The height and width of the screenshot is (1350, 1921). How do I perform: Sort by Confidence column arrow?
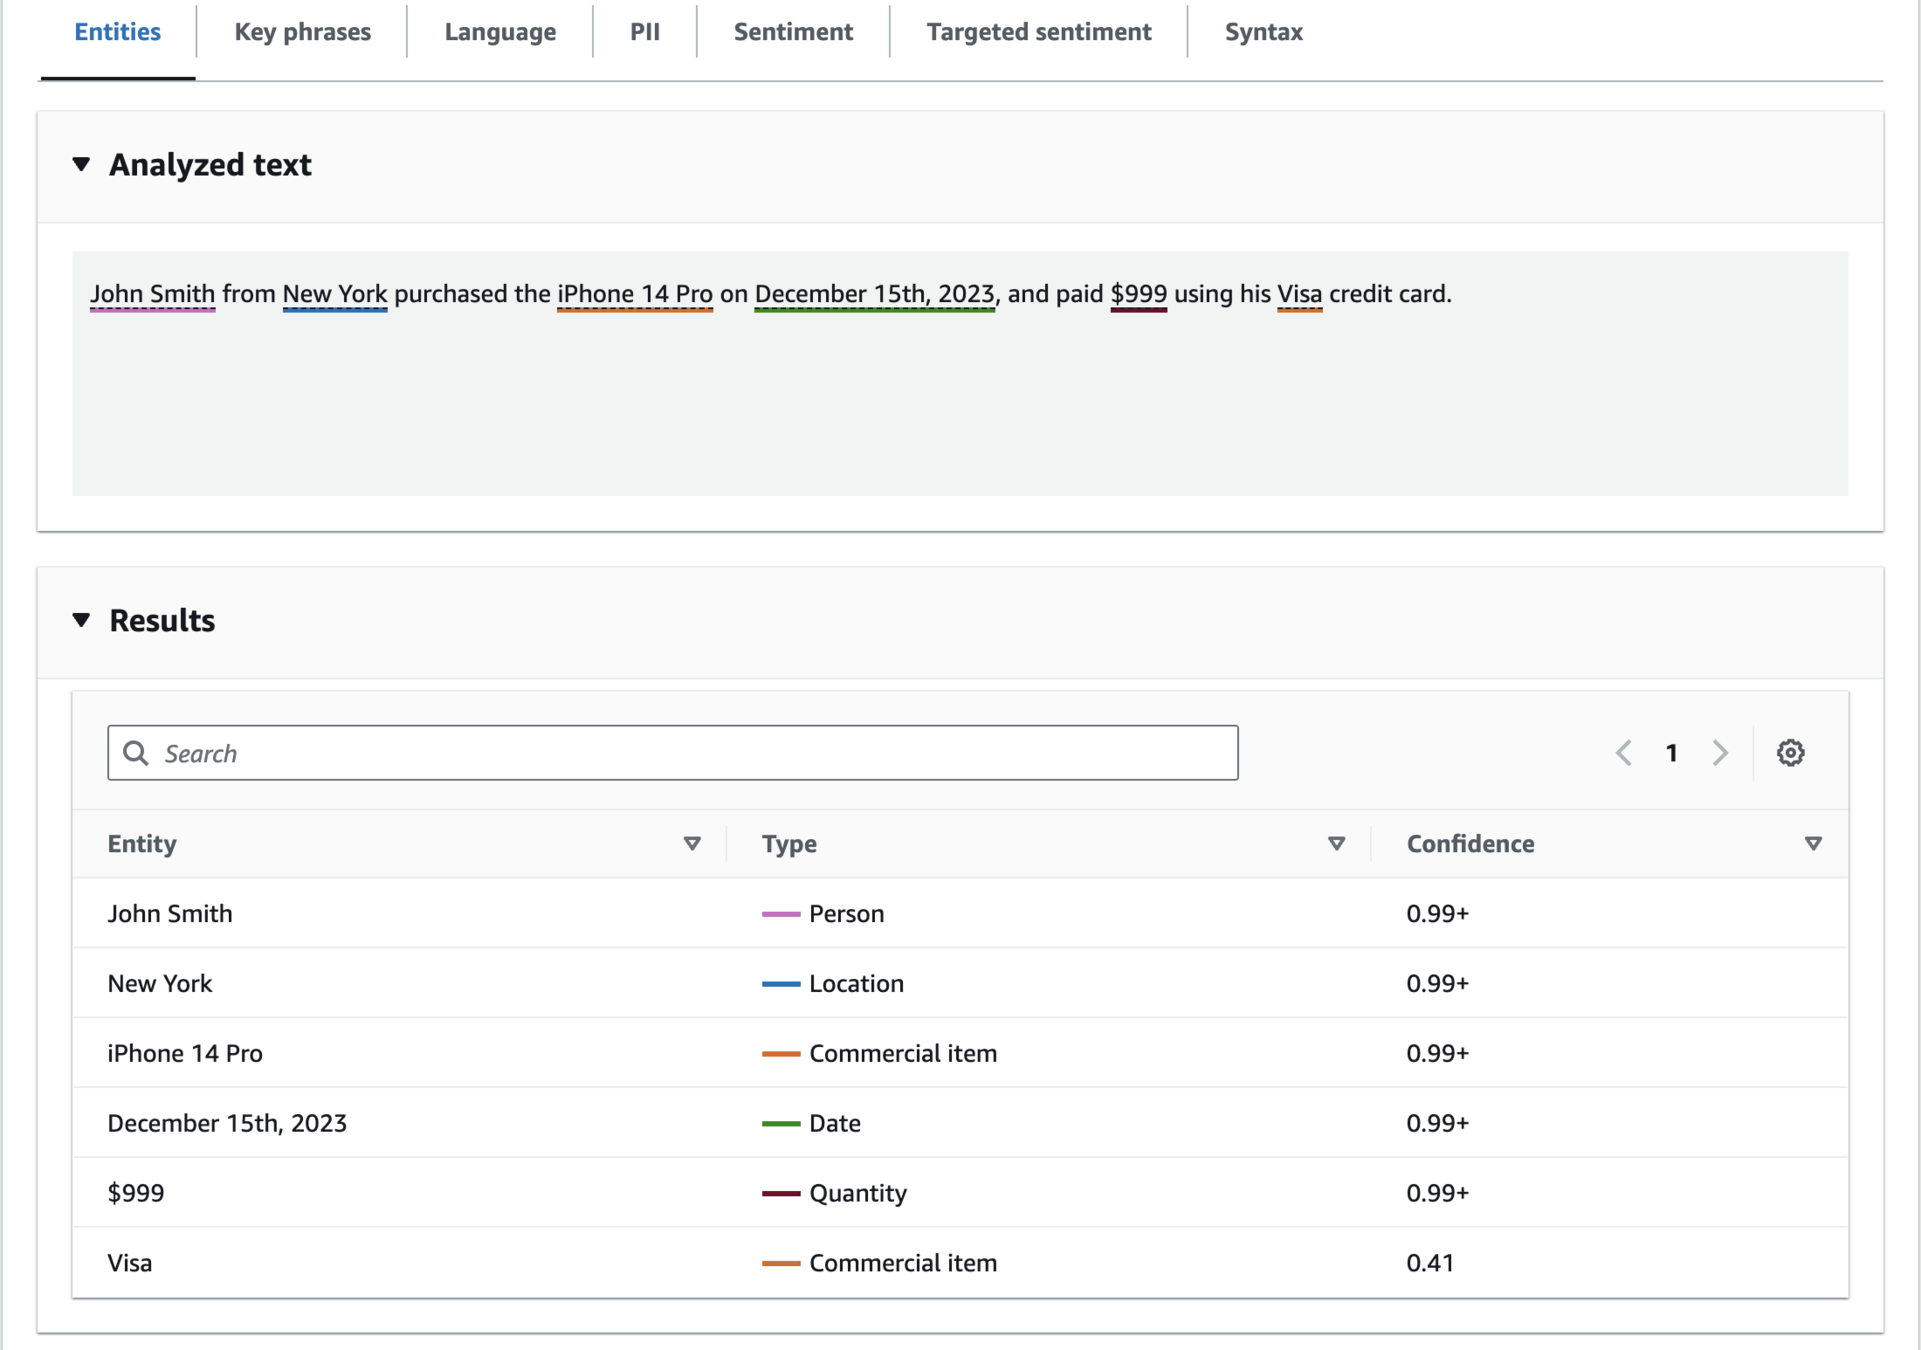pos(1813,844)
